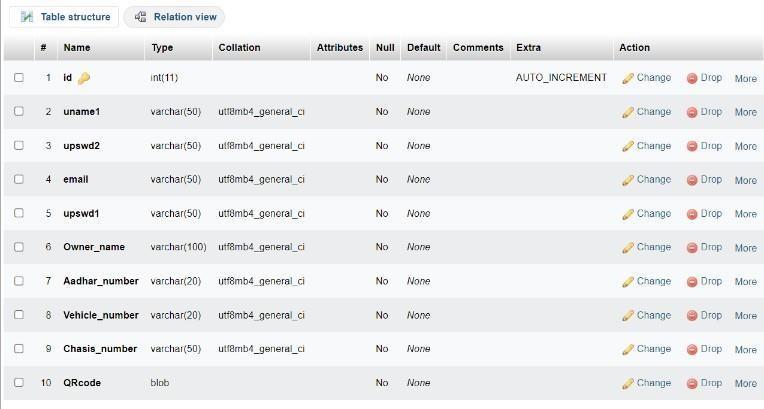Click the Table structure tab icon

(x=26, y=17)
